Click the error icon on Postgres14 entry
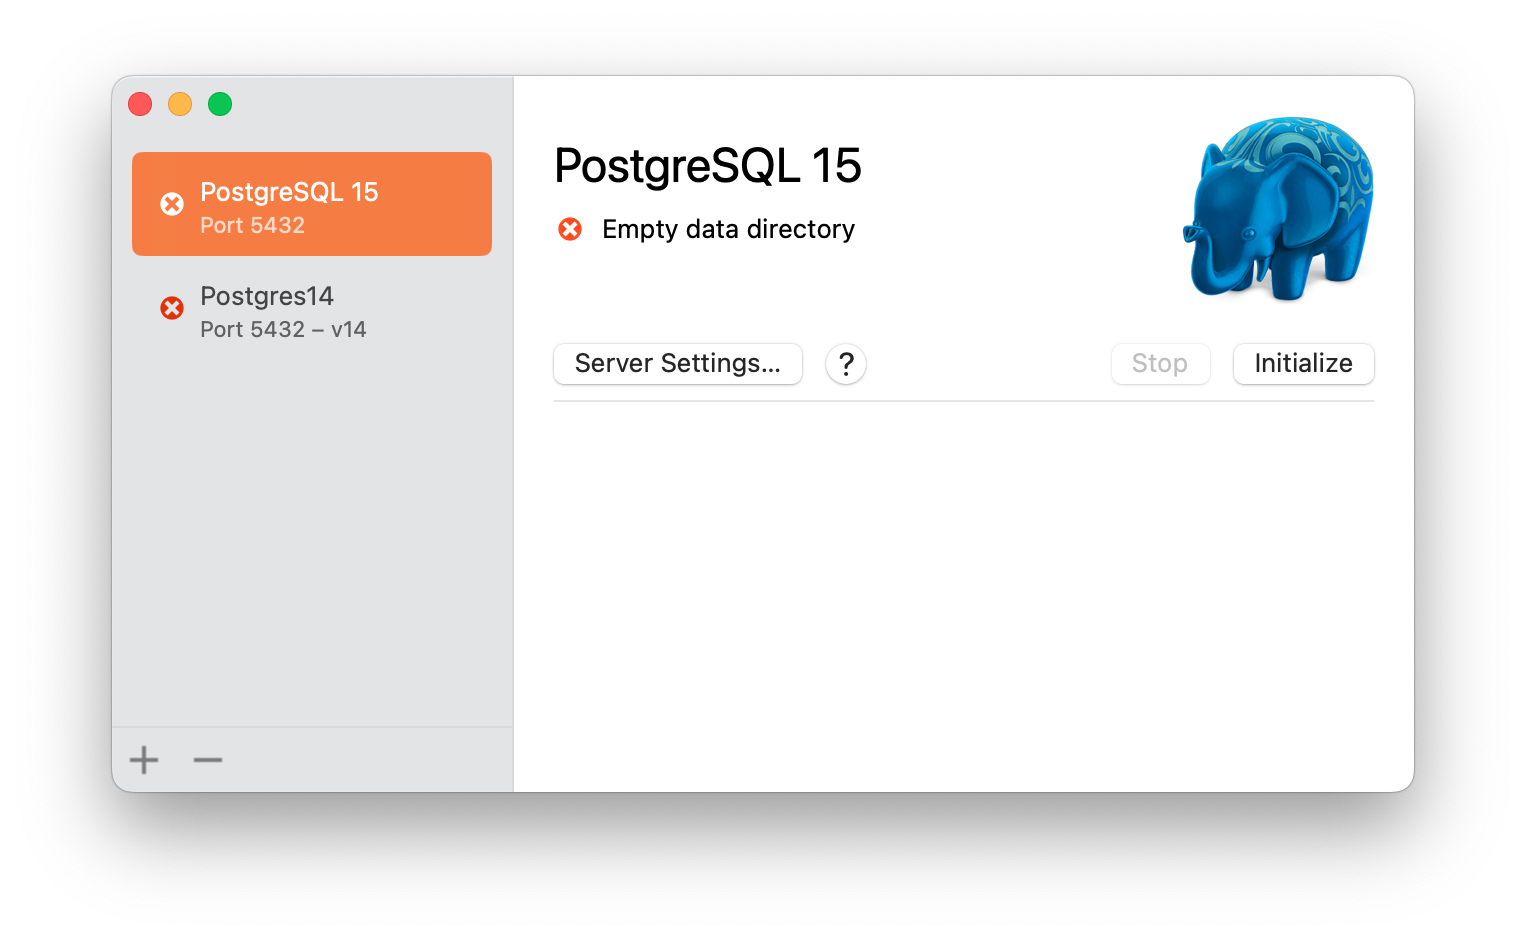Viewport: 1526px width, 940px height. 172,308
